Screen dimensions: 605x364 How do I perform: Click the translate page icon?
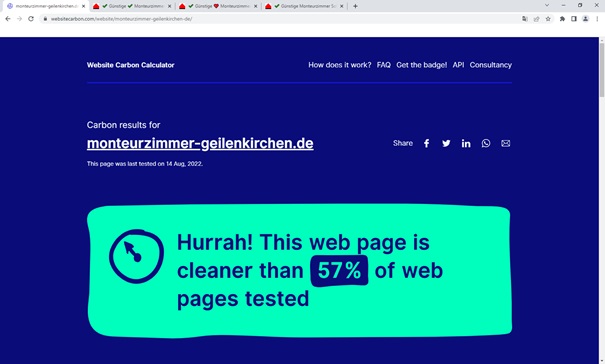[x=525, y=19]
